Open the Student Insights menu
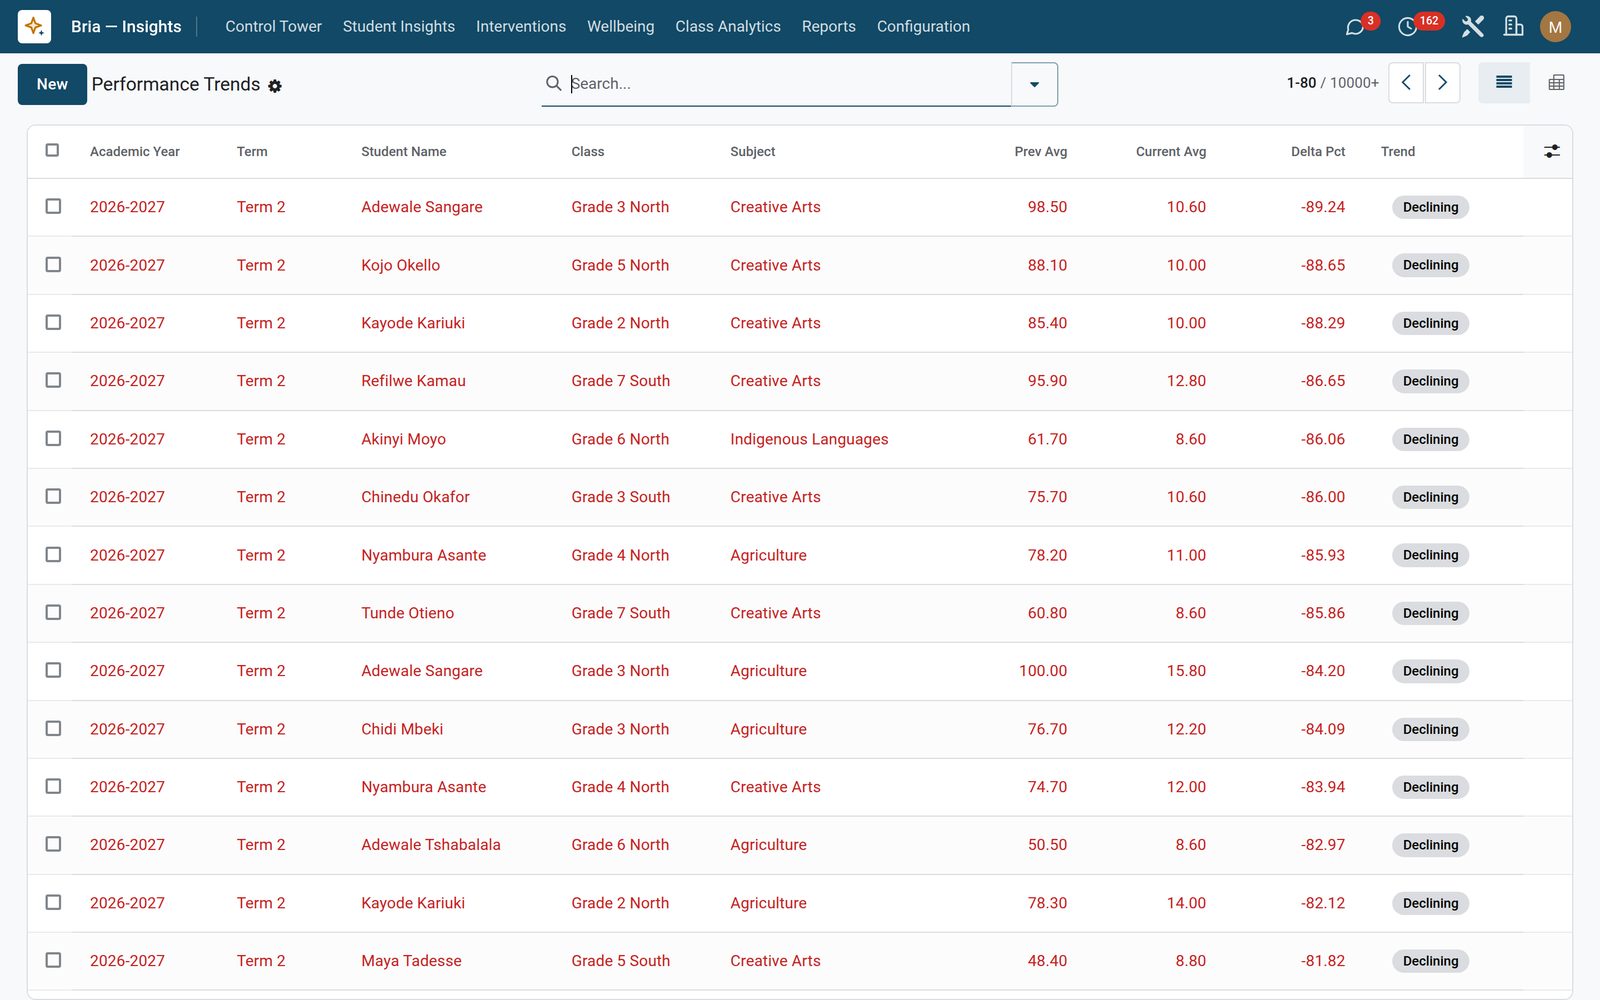Image resolution: width=1600 pixels, height=1000 pixels. tap(398, 26)
